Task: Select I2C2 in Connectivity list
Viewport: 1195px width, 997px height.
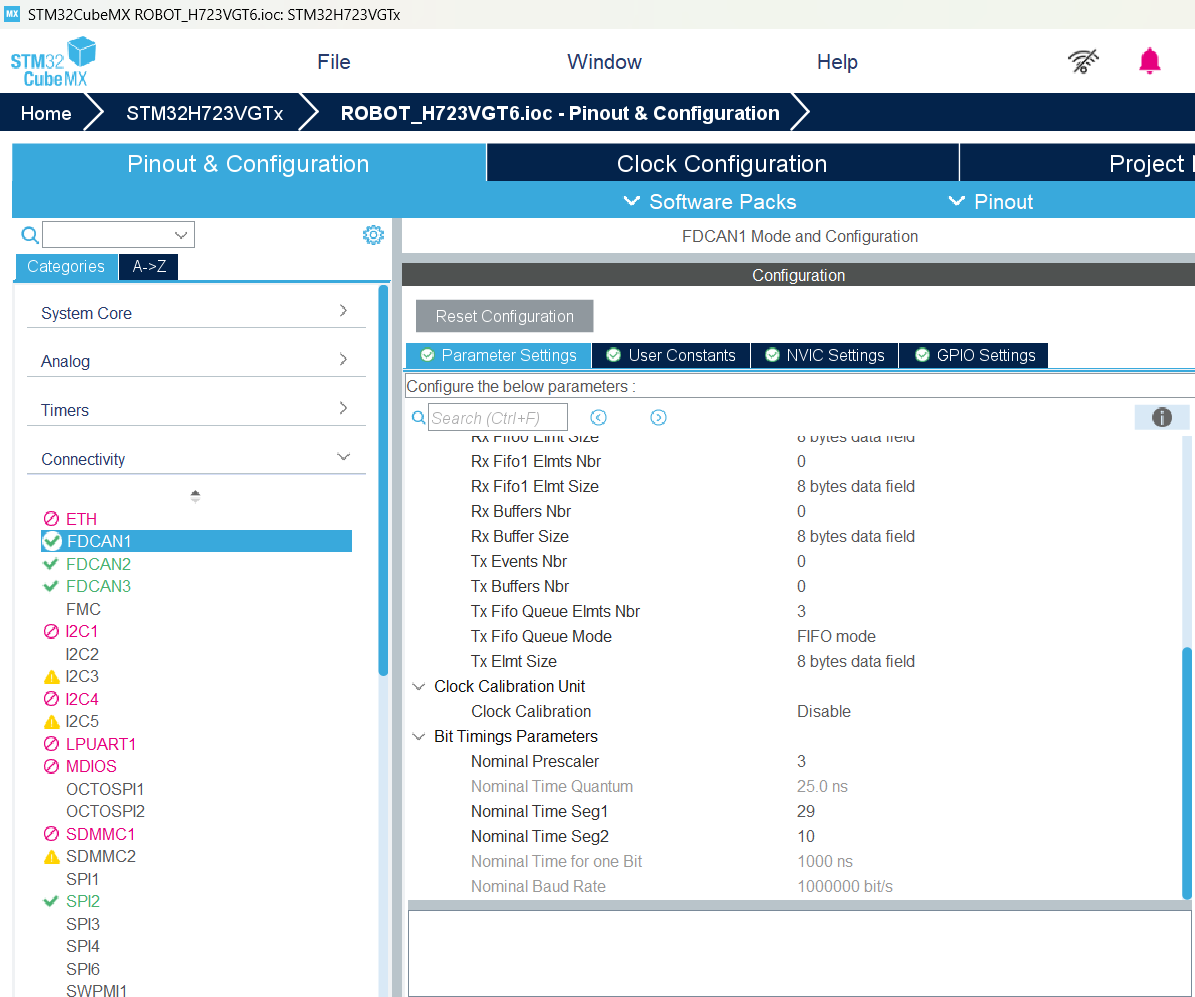Action: tap(82, 654)
